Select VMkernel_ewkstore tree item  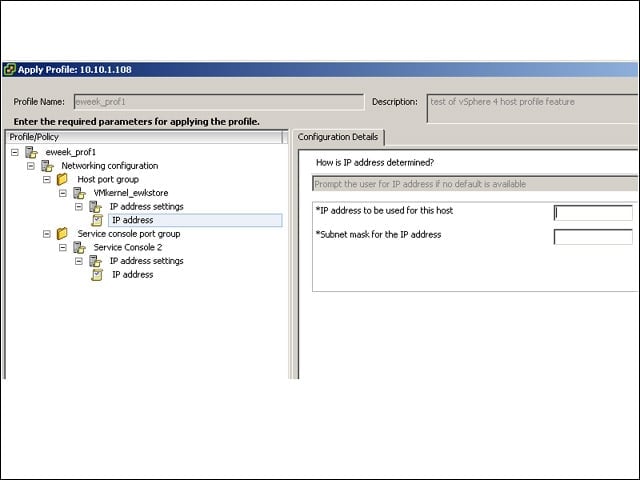[131, 193]
